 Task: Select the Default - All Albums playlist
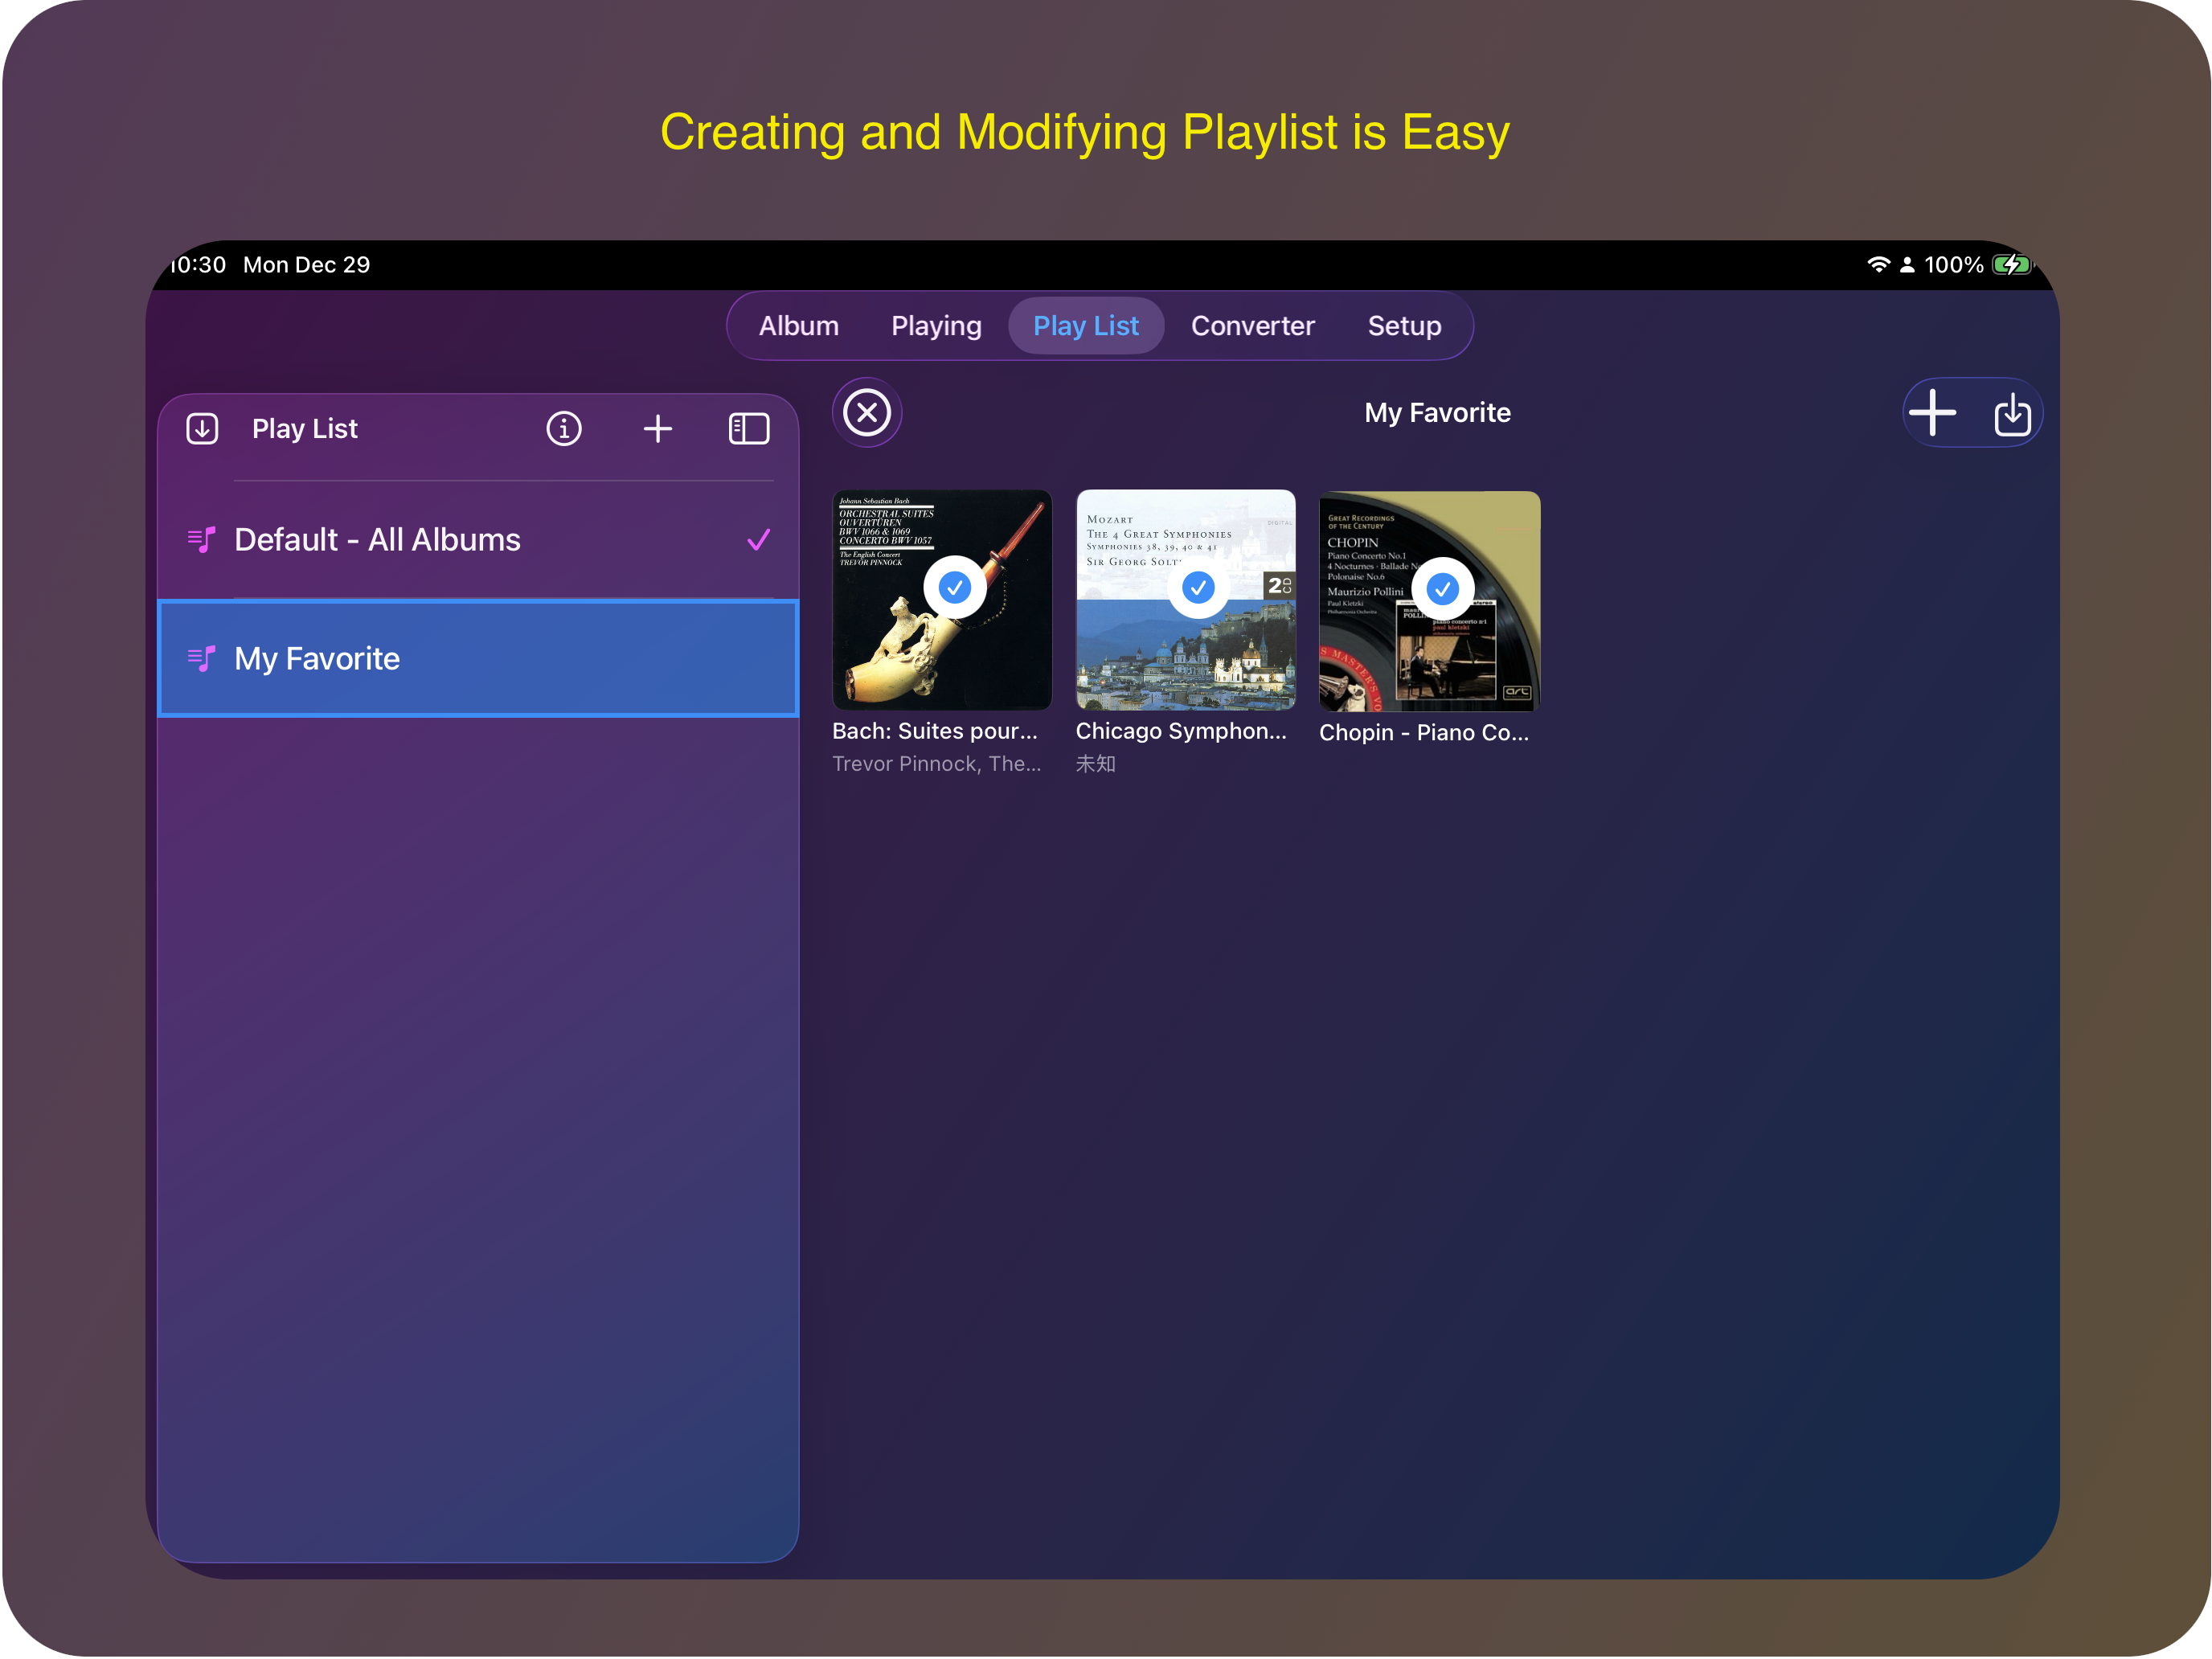[377, 539]
